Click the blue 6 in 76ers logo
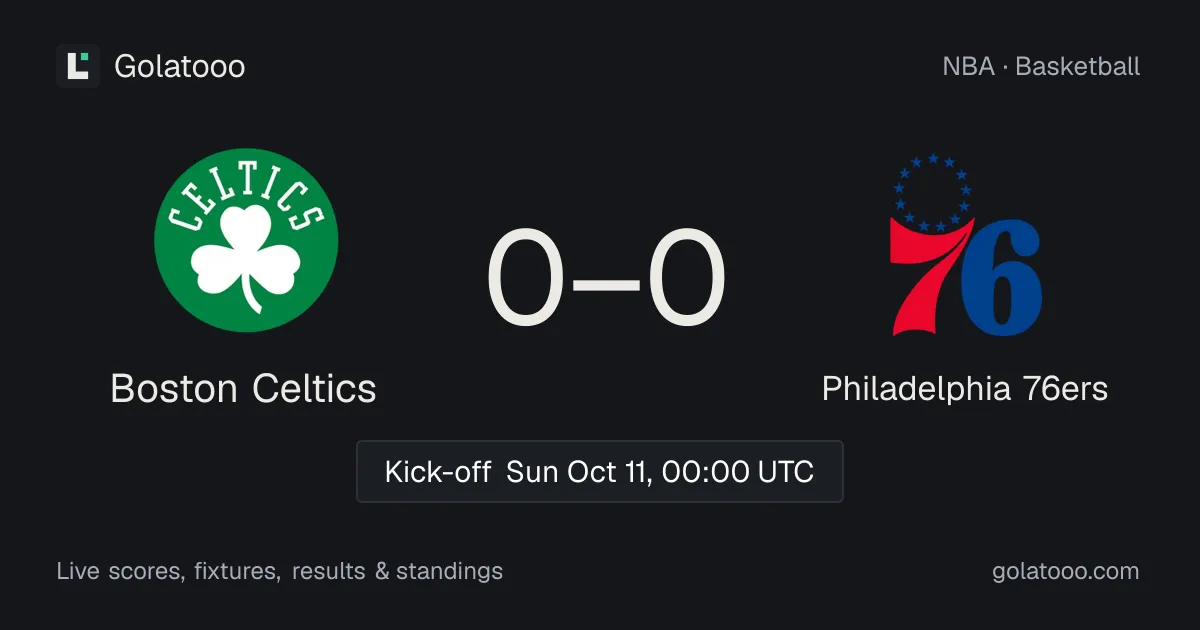 pyautogui.click(x=1002, y=280)
